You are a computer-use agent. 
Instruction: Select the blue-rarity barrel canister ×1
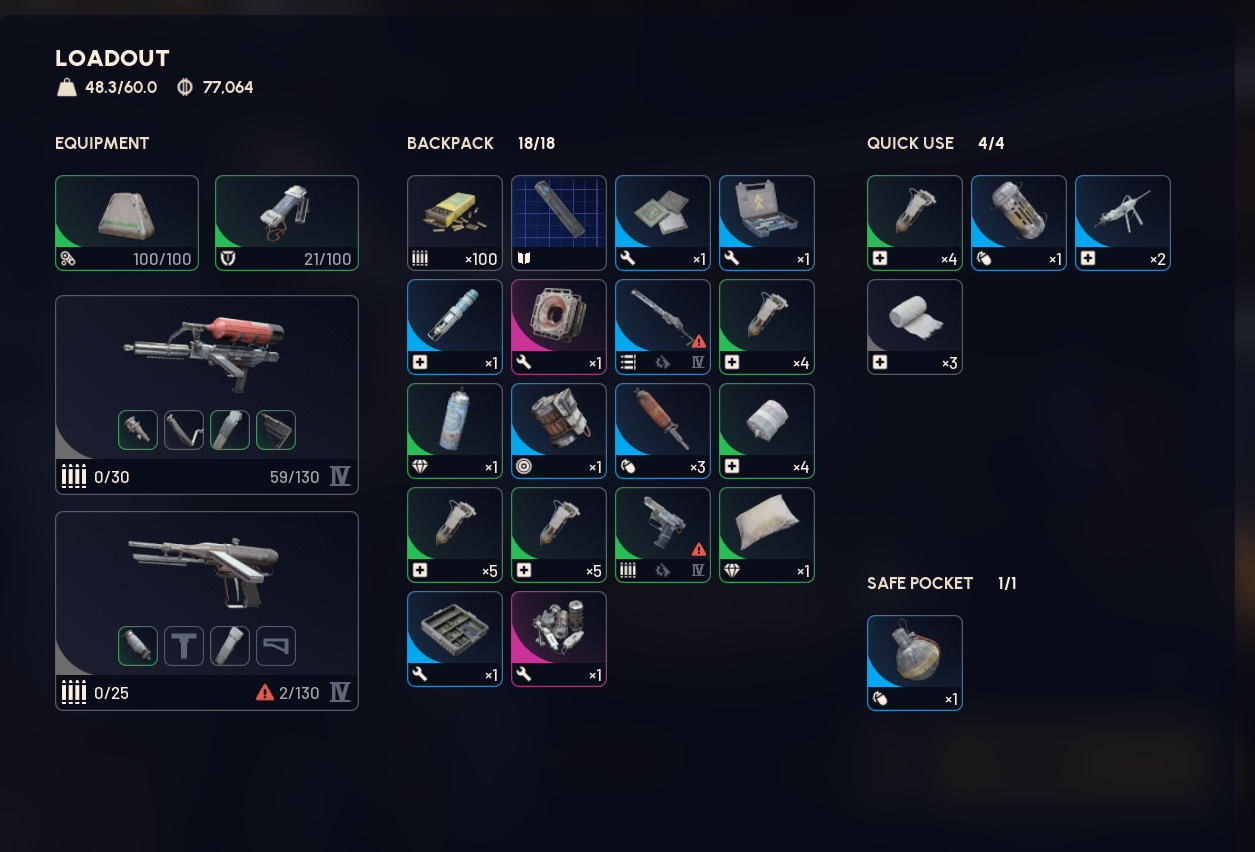tap(559, 431)
